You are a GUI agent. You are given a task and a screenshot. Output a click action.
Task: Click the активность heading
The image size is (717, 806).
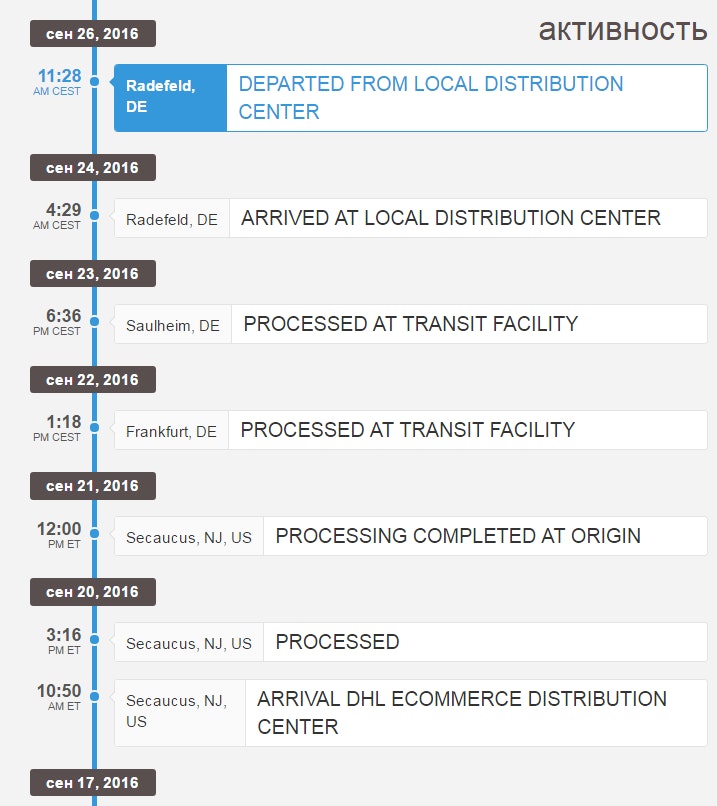click(x=622, y=30)
